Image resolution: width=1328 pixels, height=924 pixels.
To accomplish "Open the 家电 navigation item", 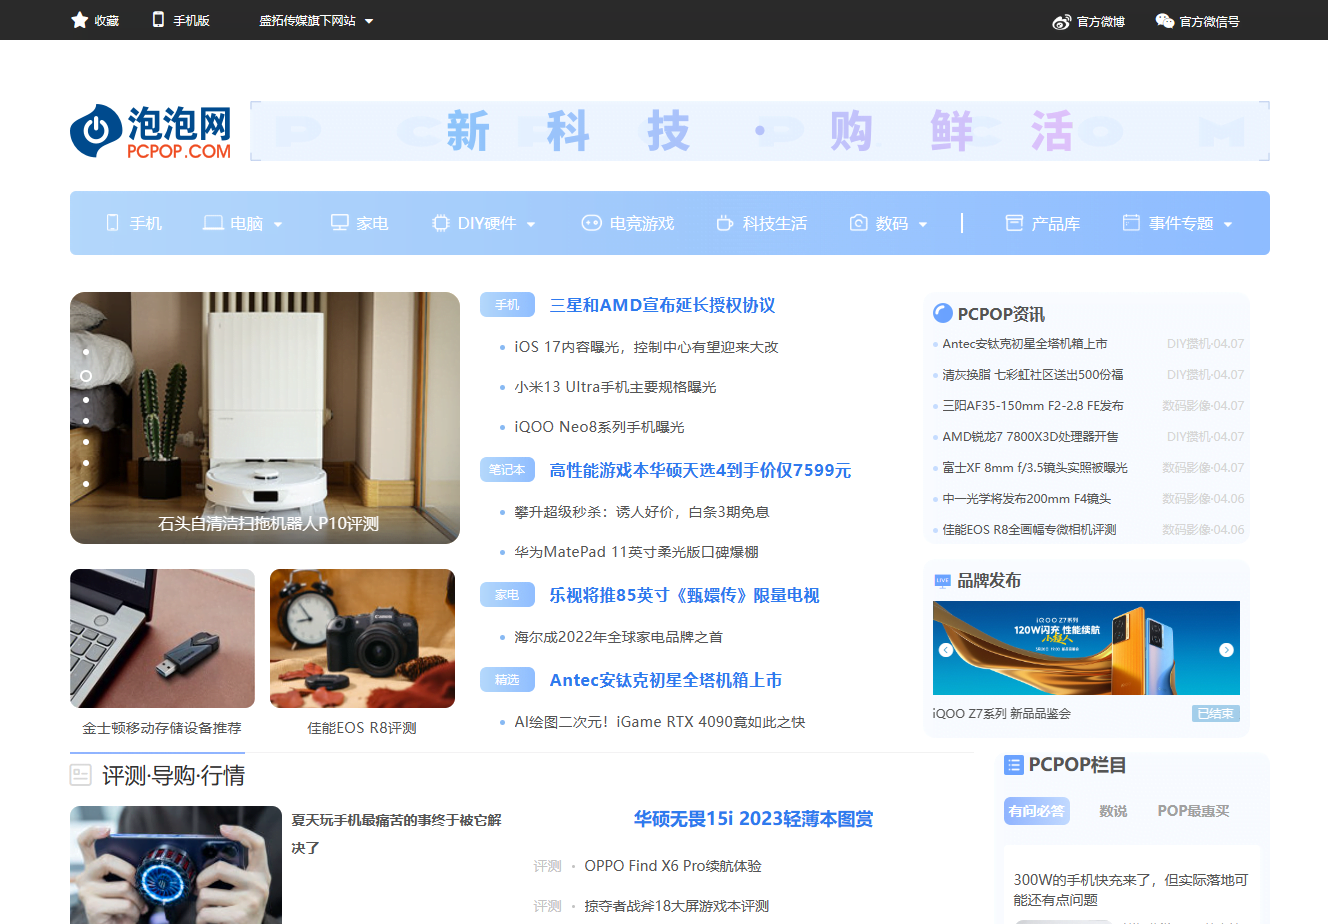I will [x=372, y=223].
